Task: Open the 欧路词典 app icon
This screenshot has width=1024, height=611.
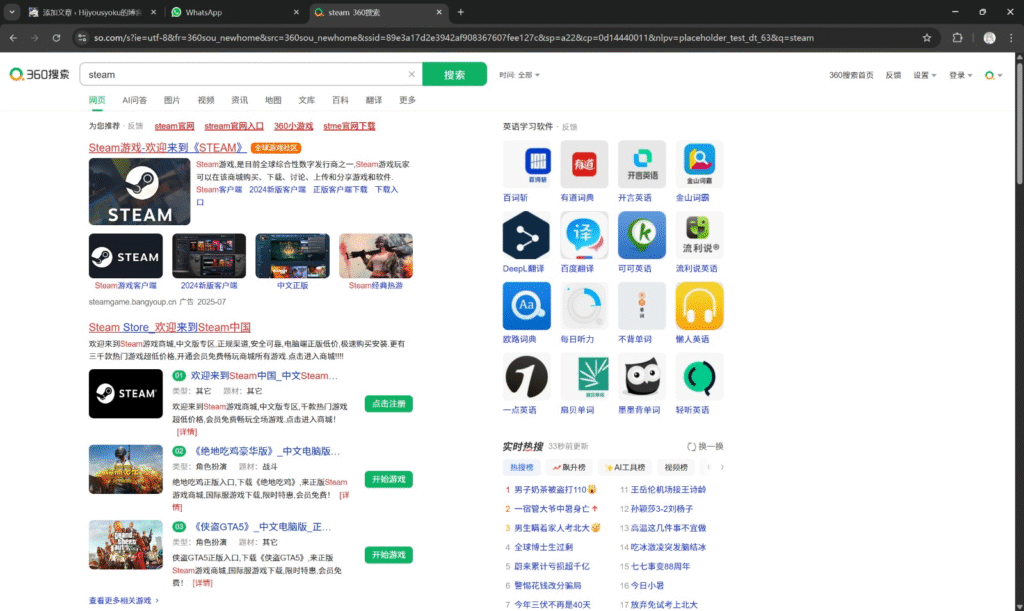Action: click(x=526, y=306)
